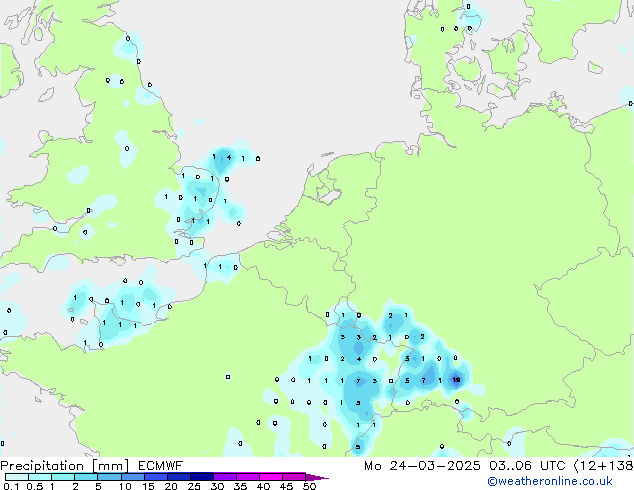Click the '(12+138' forecast run label
634x490 pixels.
(603, 466)
